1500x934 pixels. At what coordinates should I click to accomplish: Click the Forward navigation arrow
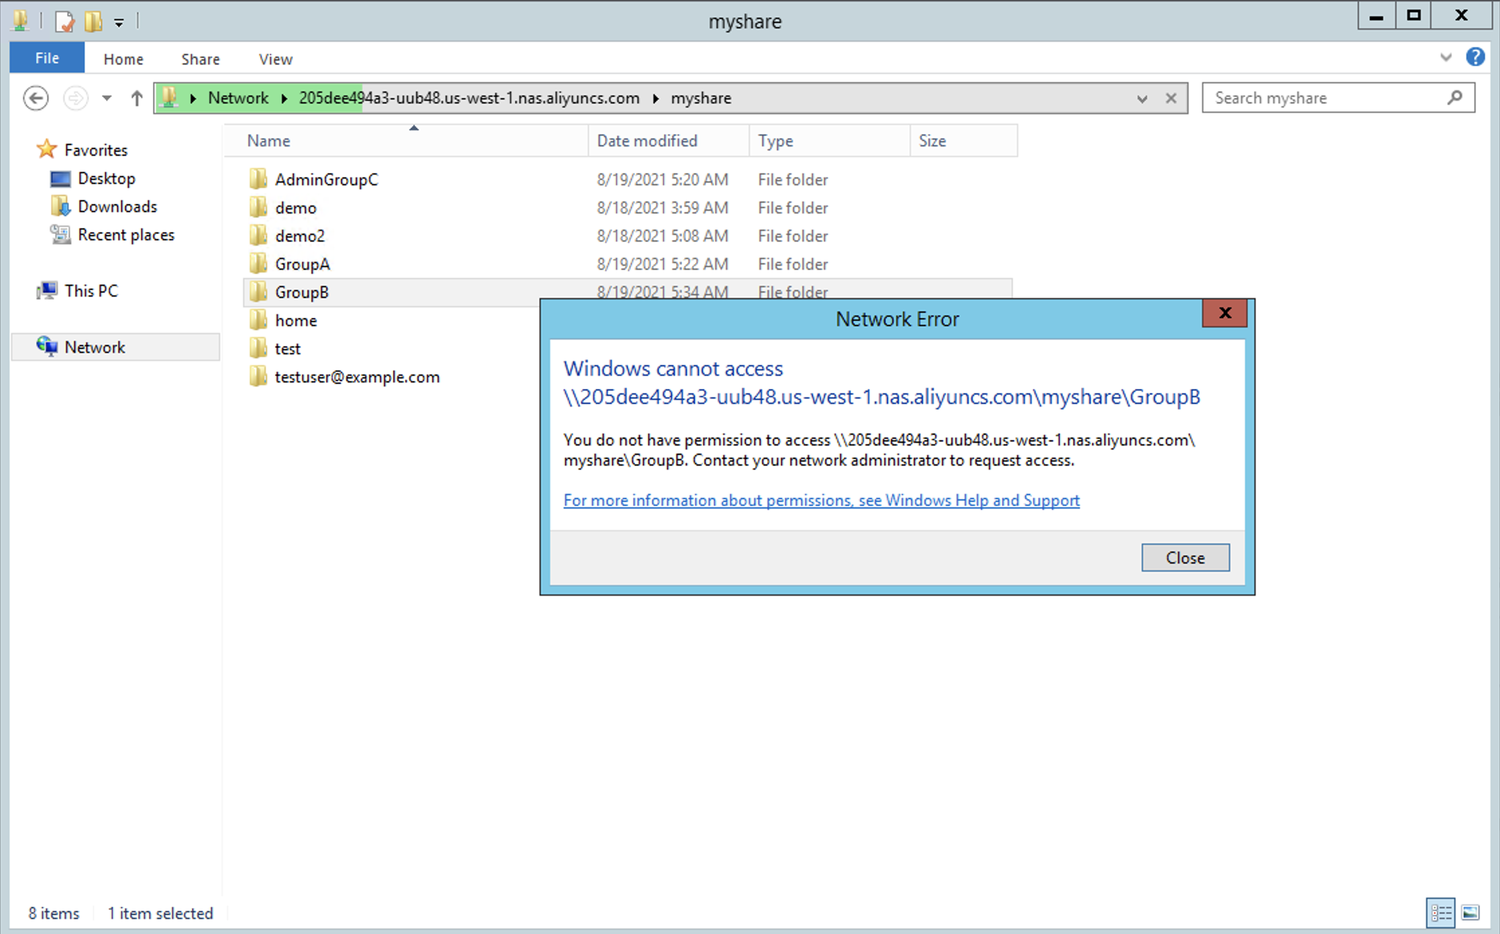75,98
